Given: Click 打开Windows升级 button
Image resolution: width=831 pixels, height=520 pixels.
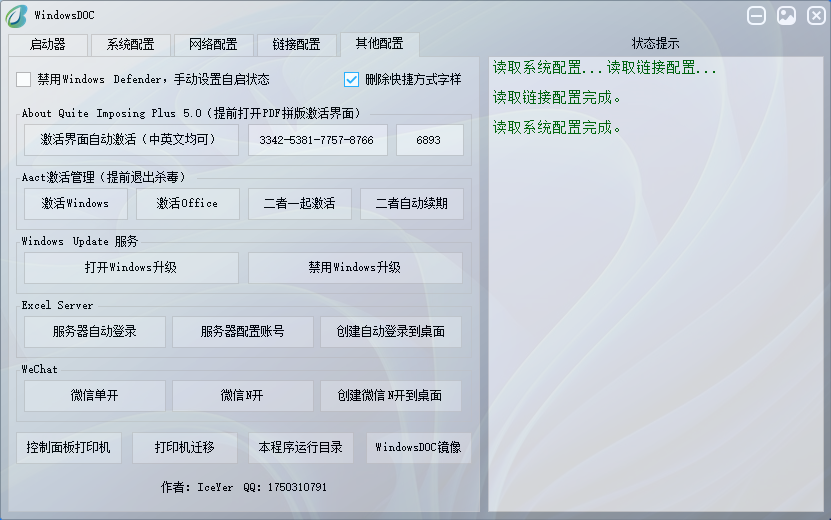Looking at the screenshot, I should (x=131, y=268).
